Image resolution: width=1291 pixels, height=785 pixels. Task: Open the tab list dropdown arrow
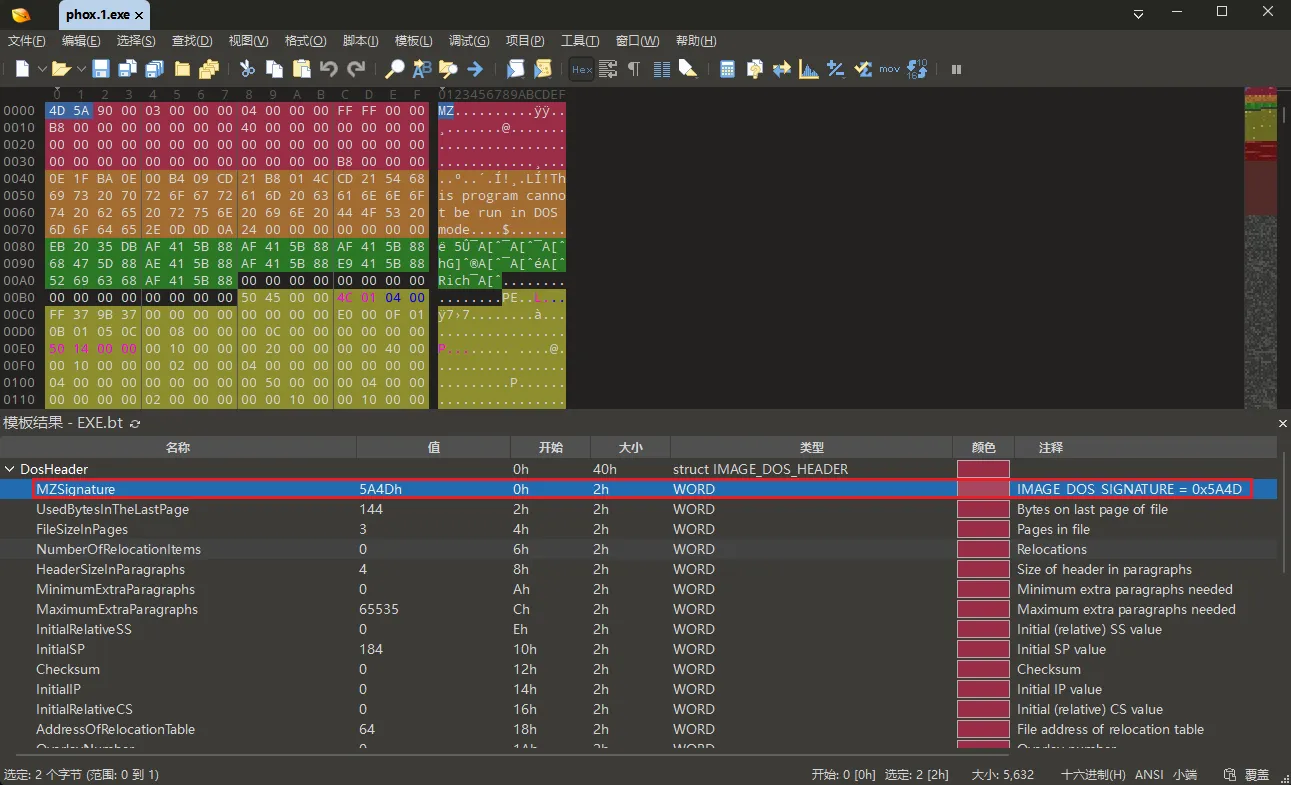click(1139, 15)
